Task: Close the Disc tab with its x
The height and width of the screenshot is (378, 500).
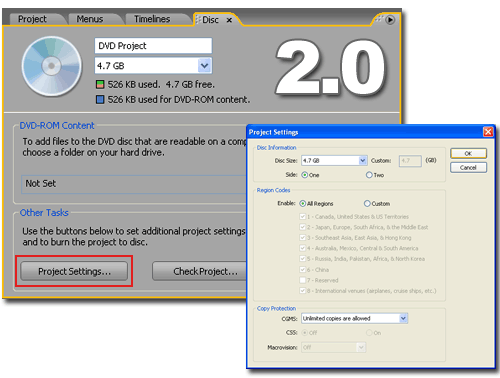Action: (229, 20)
